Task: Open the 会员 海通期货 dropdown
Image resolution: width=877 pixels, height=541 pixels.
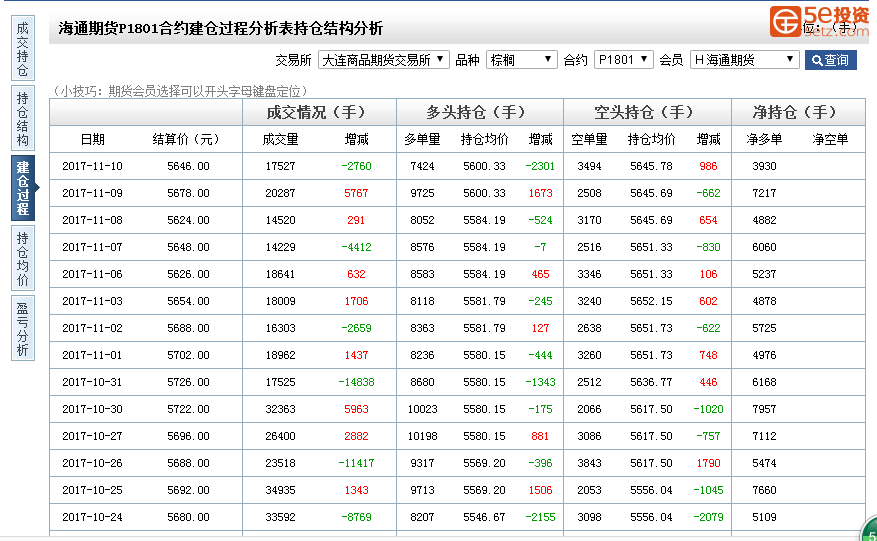Action: pos(744,60)
